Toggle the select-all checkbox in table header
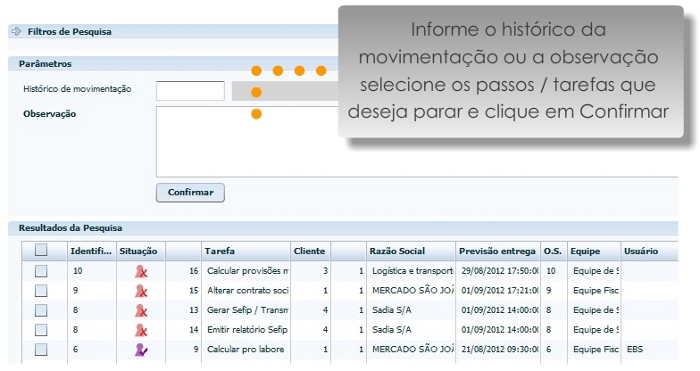 41,250
